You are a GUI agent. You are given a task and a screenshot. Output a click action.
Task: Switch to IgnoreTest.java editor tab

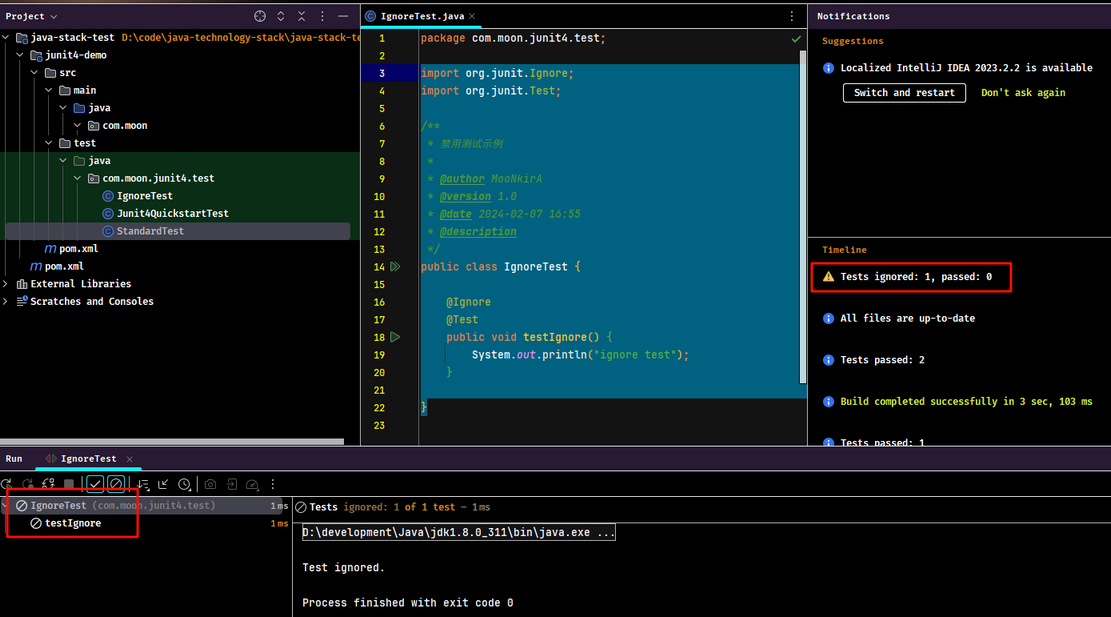tap(422, 16)
